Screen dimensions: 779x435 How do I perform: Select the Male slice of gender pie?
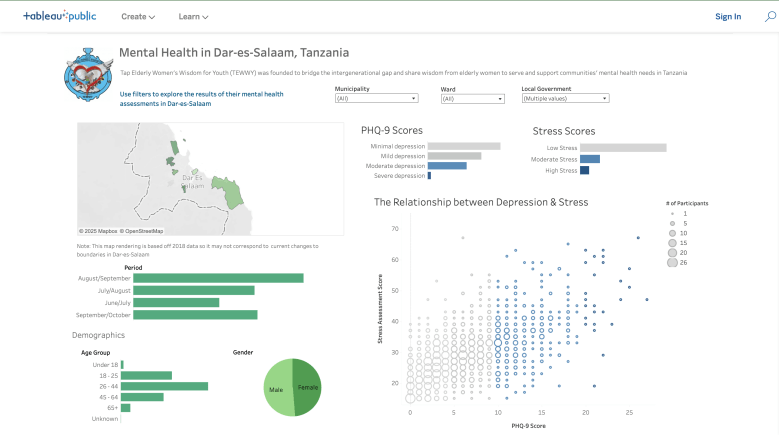[x=277, y=387]
